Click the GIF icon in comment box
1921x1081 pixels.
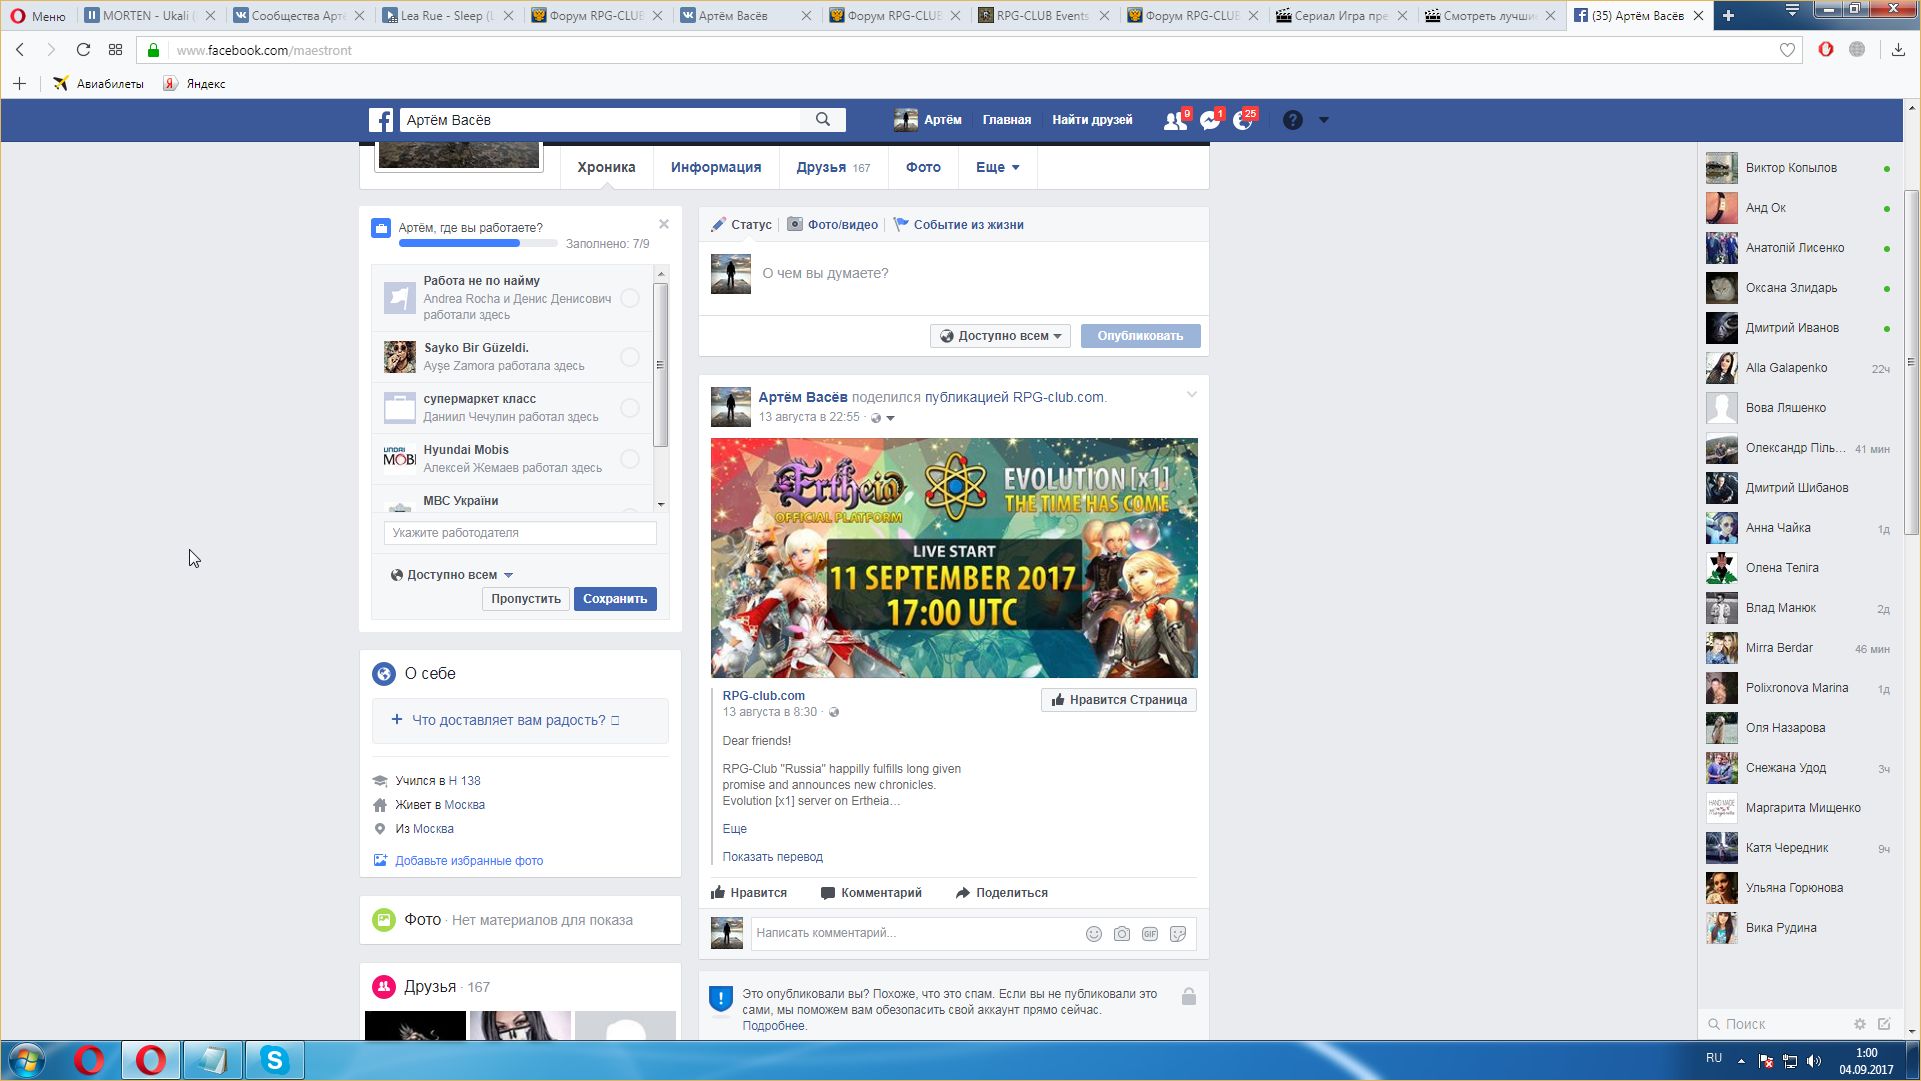click(1150, 934)
